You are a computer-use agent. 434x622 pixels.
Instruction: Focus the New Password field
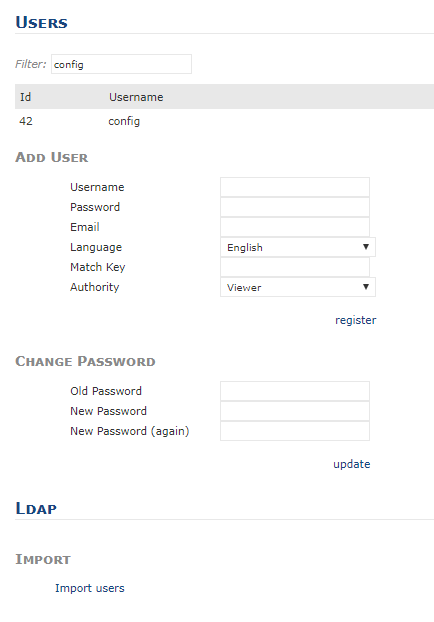click(x=295, y=411)
